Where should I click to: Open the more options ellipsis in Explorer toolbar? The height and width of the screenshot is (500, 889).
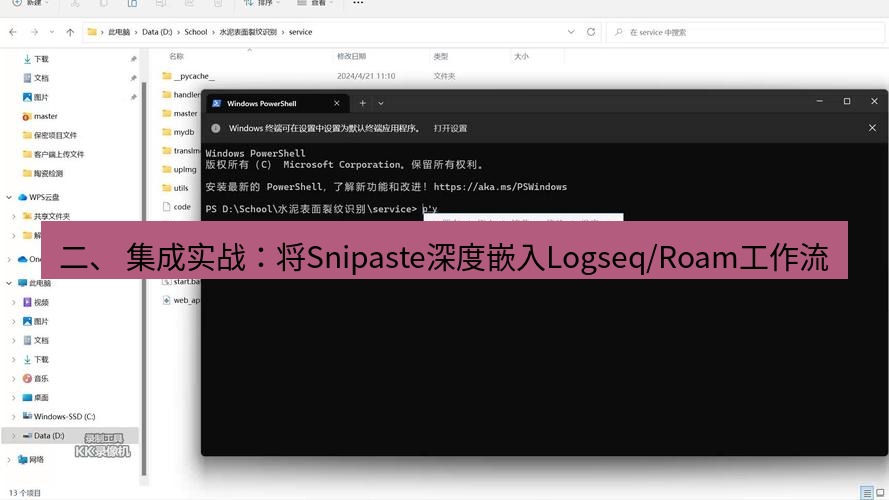pyautogui.click(x=358, y=3)
